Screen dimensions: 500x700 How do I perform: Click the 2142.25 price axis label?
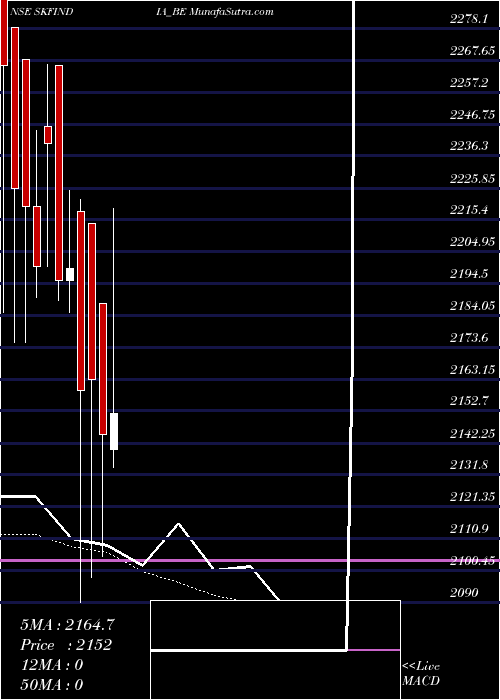[x=472, y=433]
